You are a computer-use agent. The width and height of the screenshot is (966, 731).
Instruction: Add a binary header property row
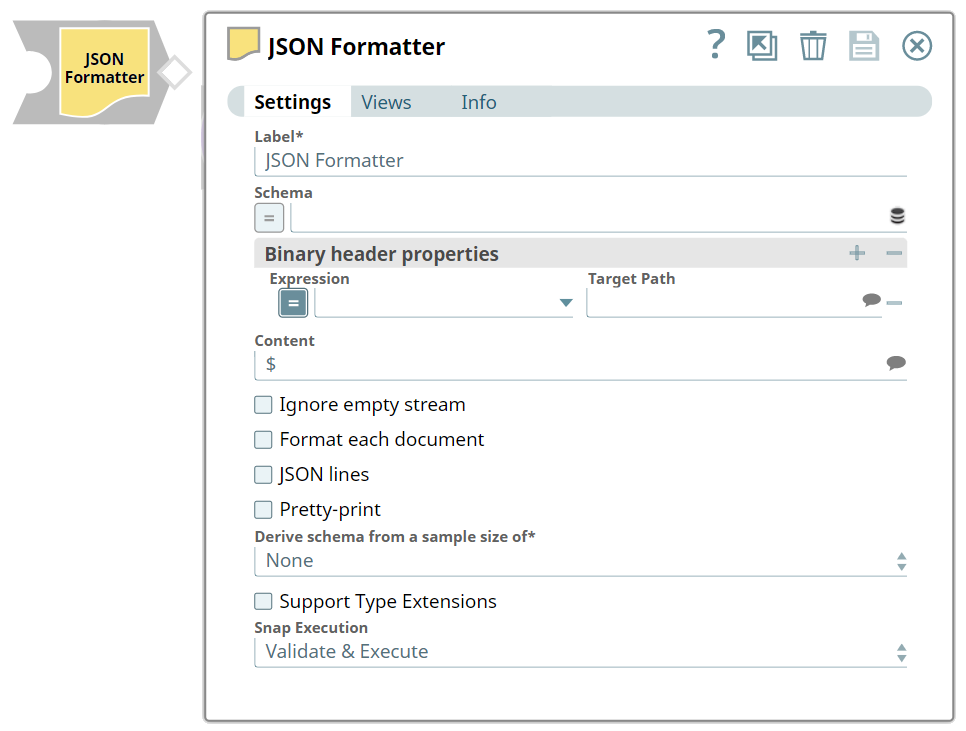857,253
